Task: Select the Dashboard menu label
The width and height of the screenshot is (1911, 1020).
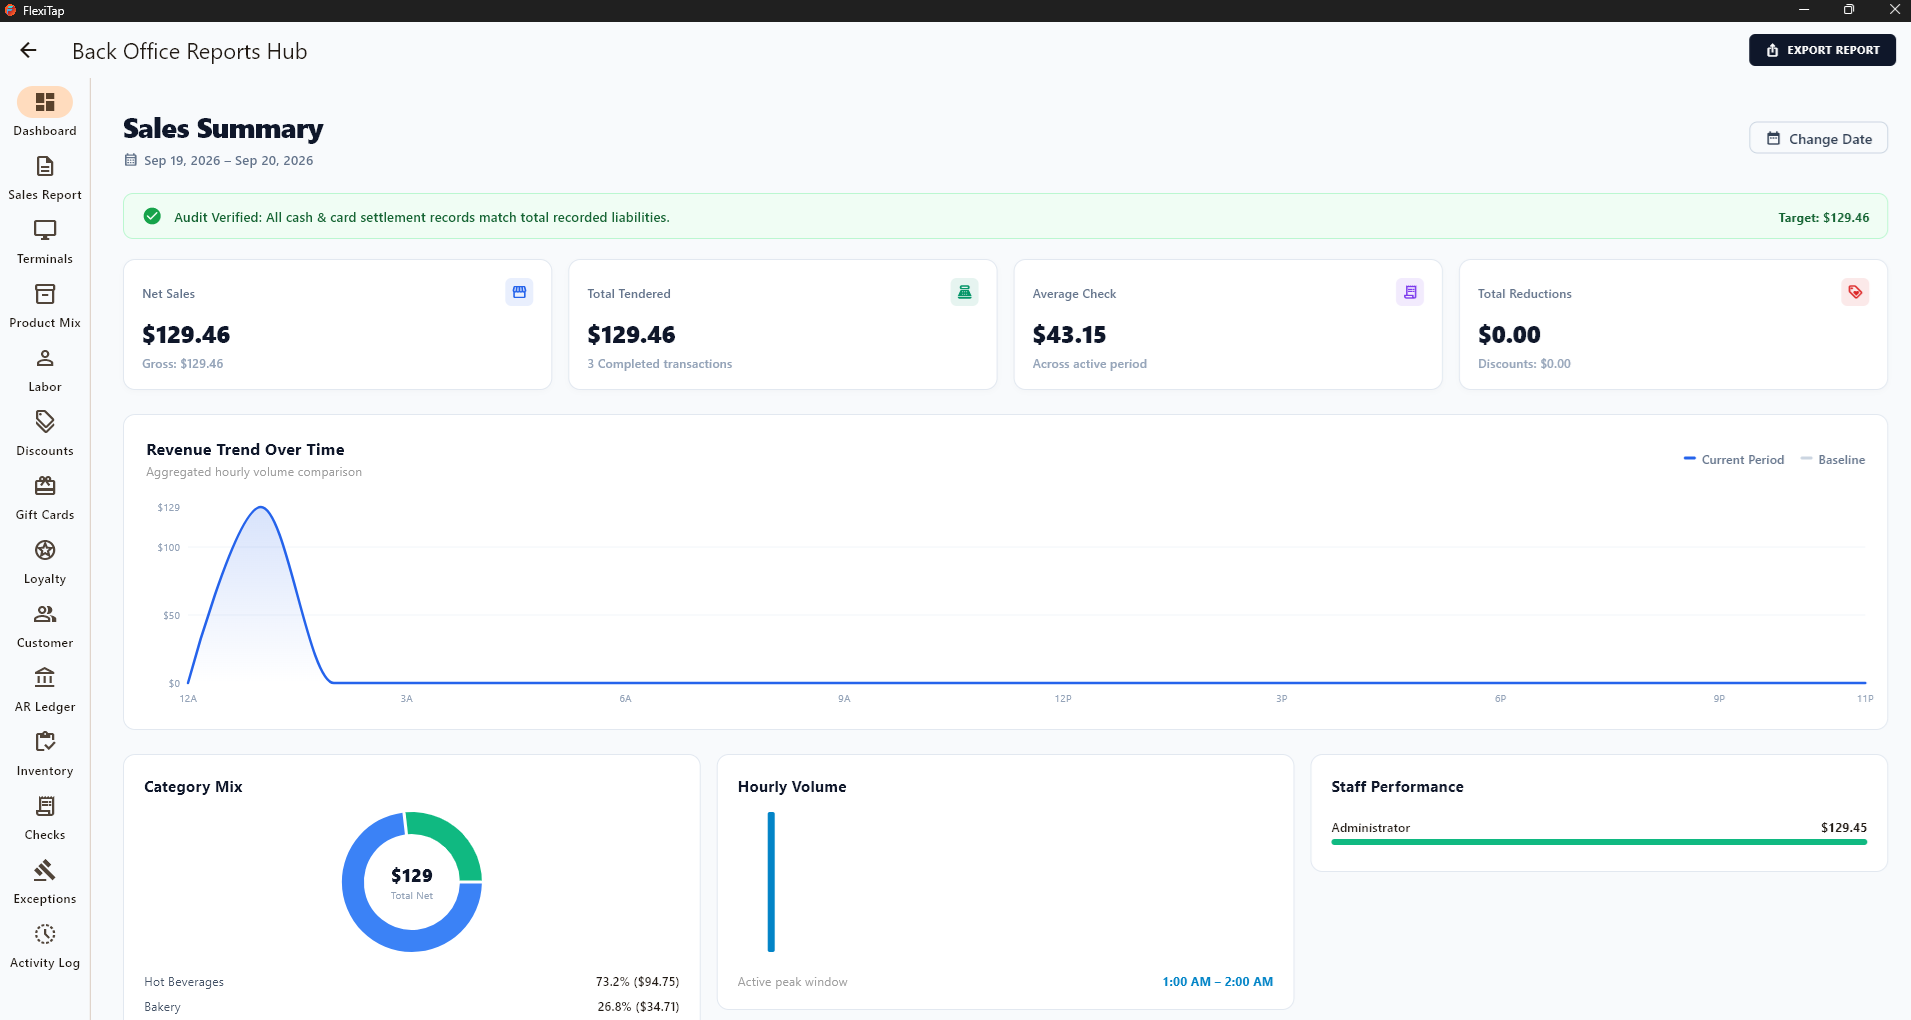Action: pos(45,131)
